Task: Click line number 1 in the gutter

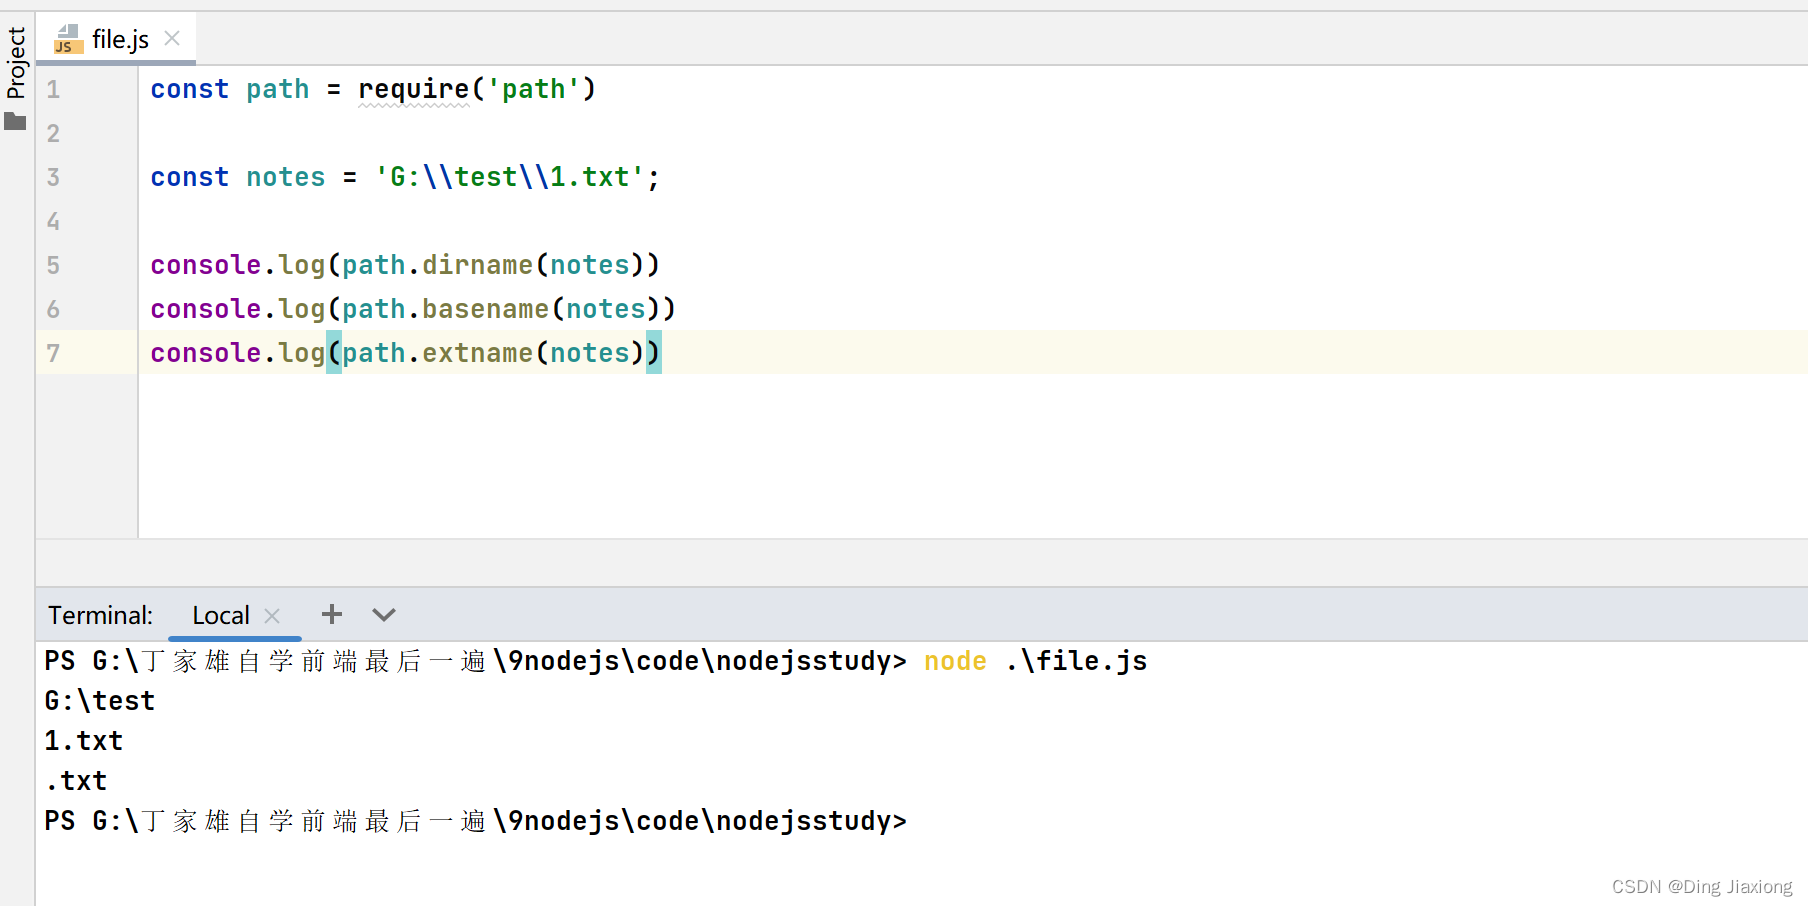Action: [53, 89]
